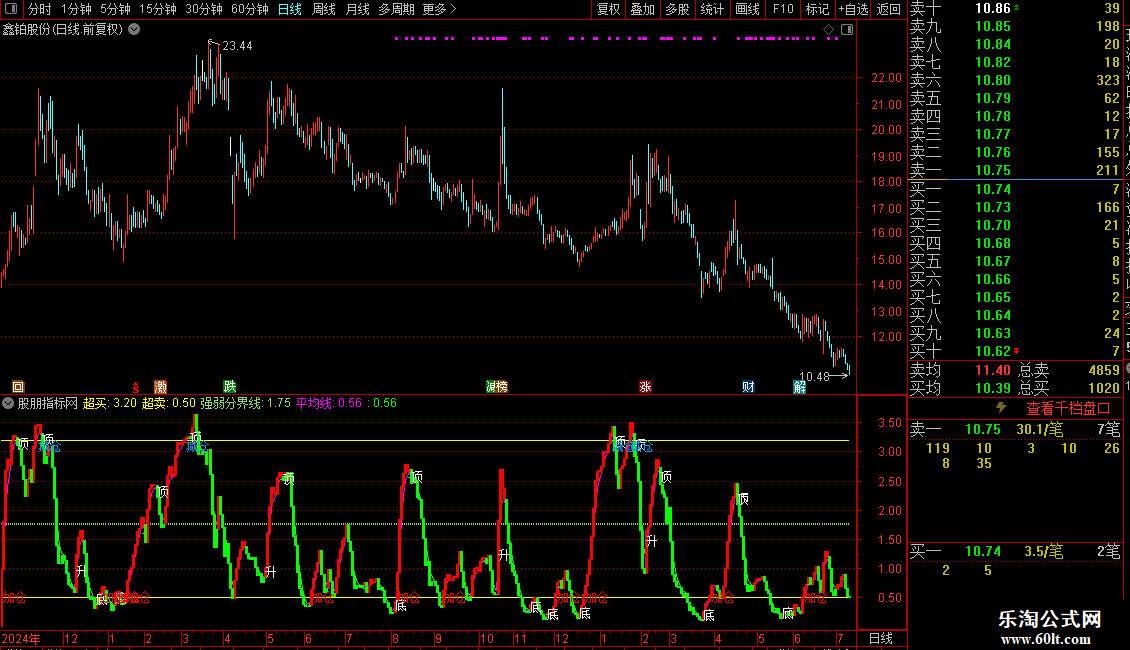This screenshot has height=650, width=1130.
Task: Click the 卖一 price 10.75 row
Action: tap(1016, 171)
